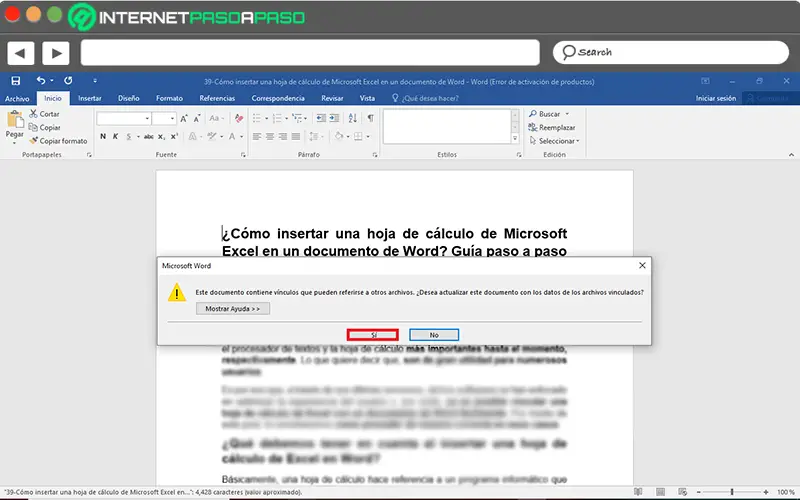Open the font size combo box
The width and height of the screenshot is (800, 500).
tap(164, 118)
